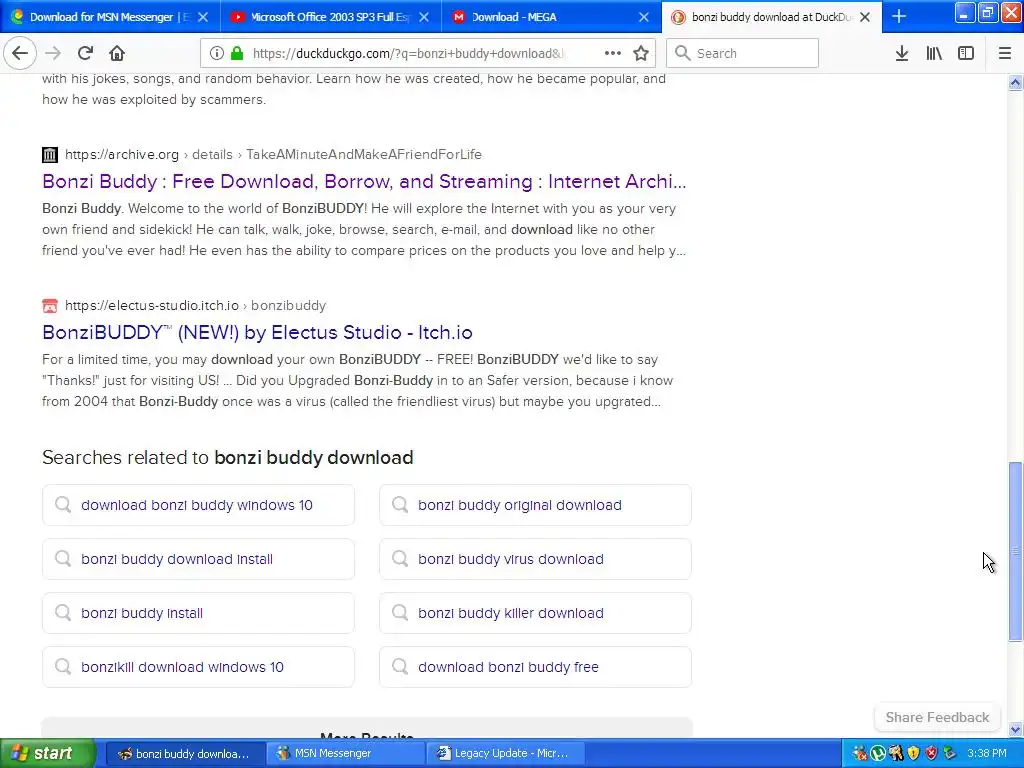Show the sidebars panel

click(966, 54)
